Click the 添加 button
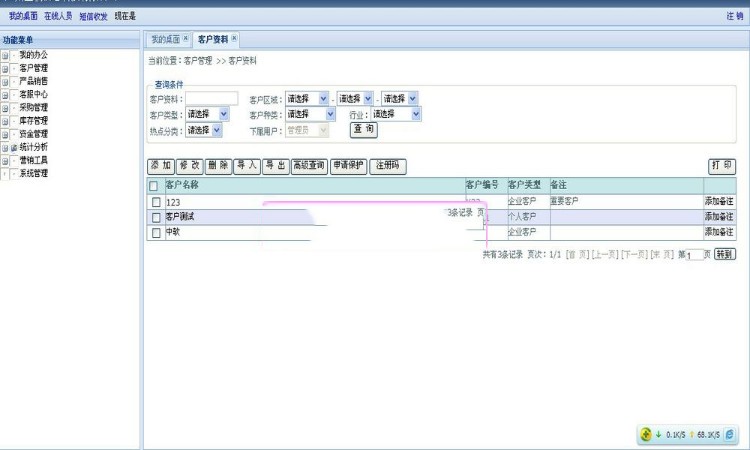750x450 pixels. [x=161, y=166]
